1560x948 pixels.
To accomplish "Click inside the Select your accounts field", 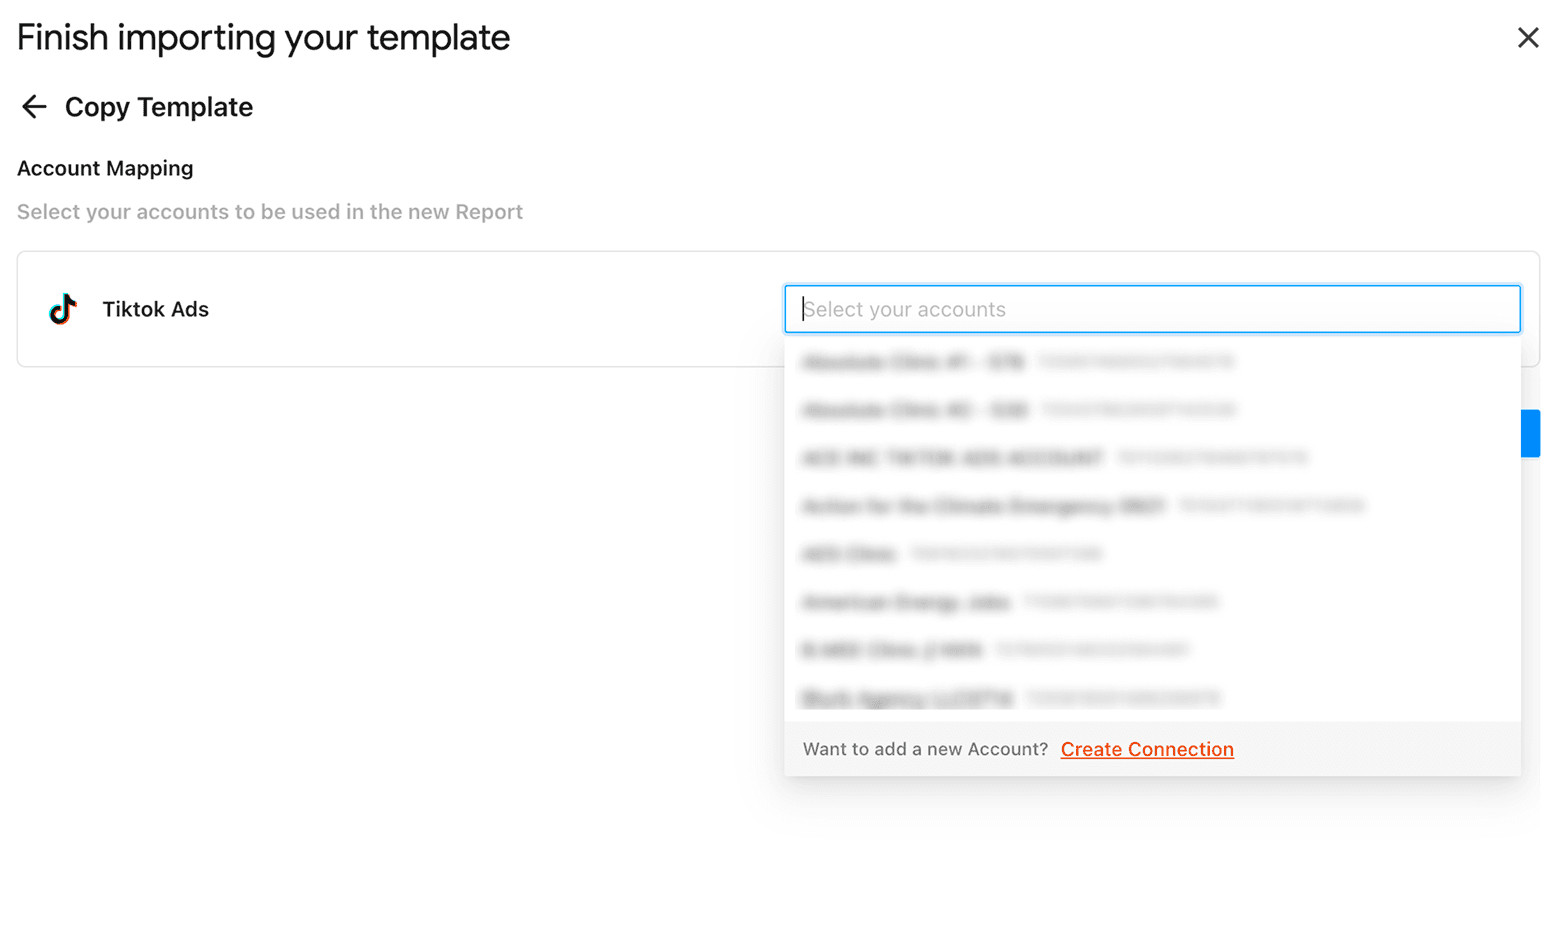I will (x=1150, y=309).
